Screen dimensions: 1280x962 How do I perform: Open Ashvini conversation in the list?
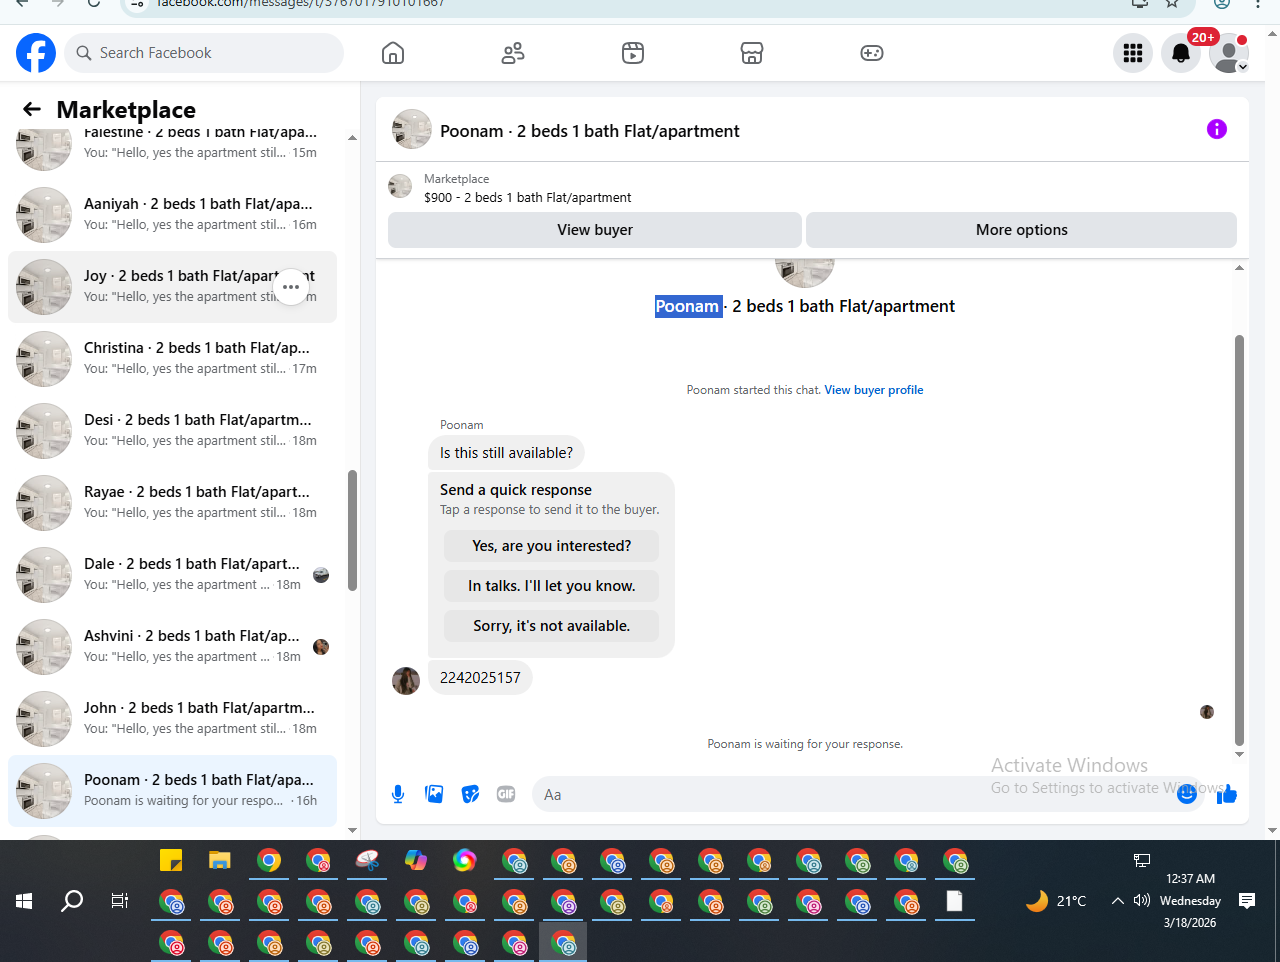click(172, 647)
